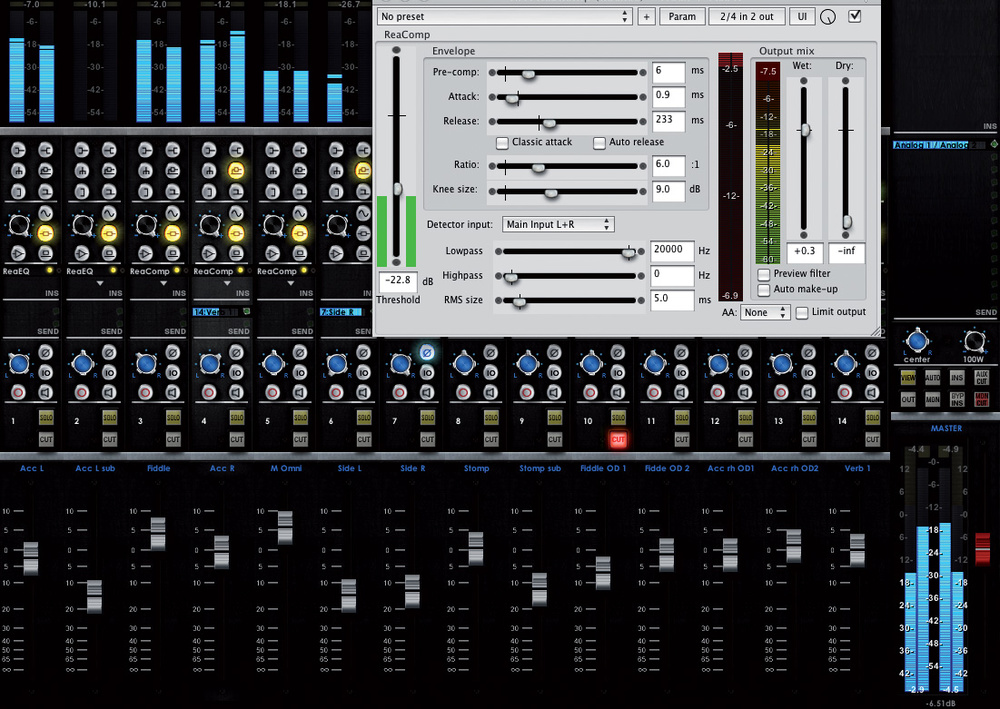Expand insert list arrow on track 4
This screenshot has height=709, width=1000.
tap(227, 283)
